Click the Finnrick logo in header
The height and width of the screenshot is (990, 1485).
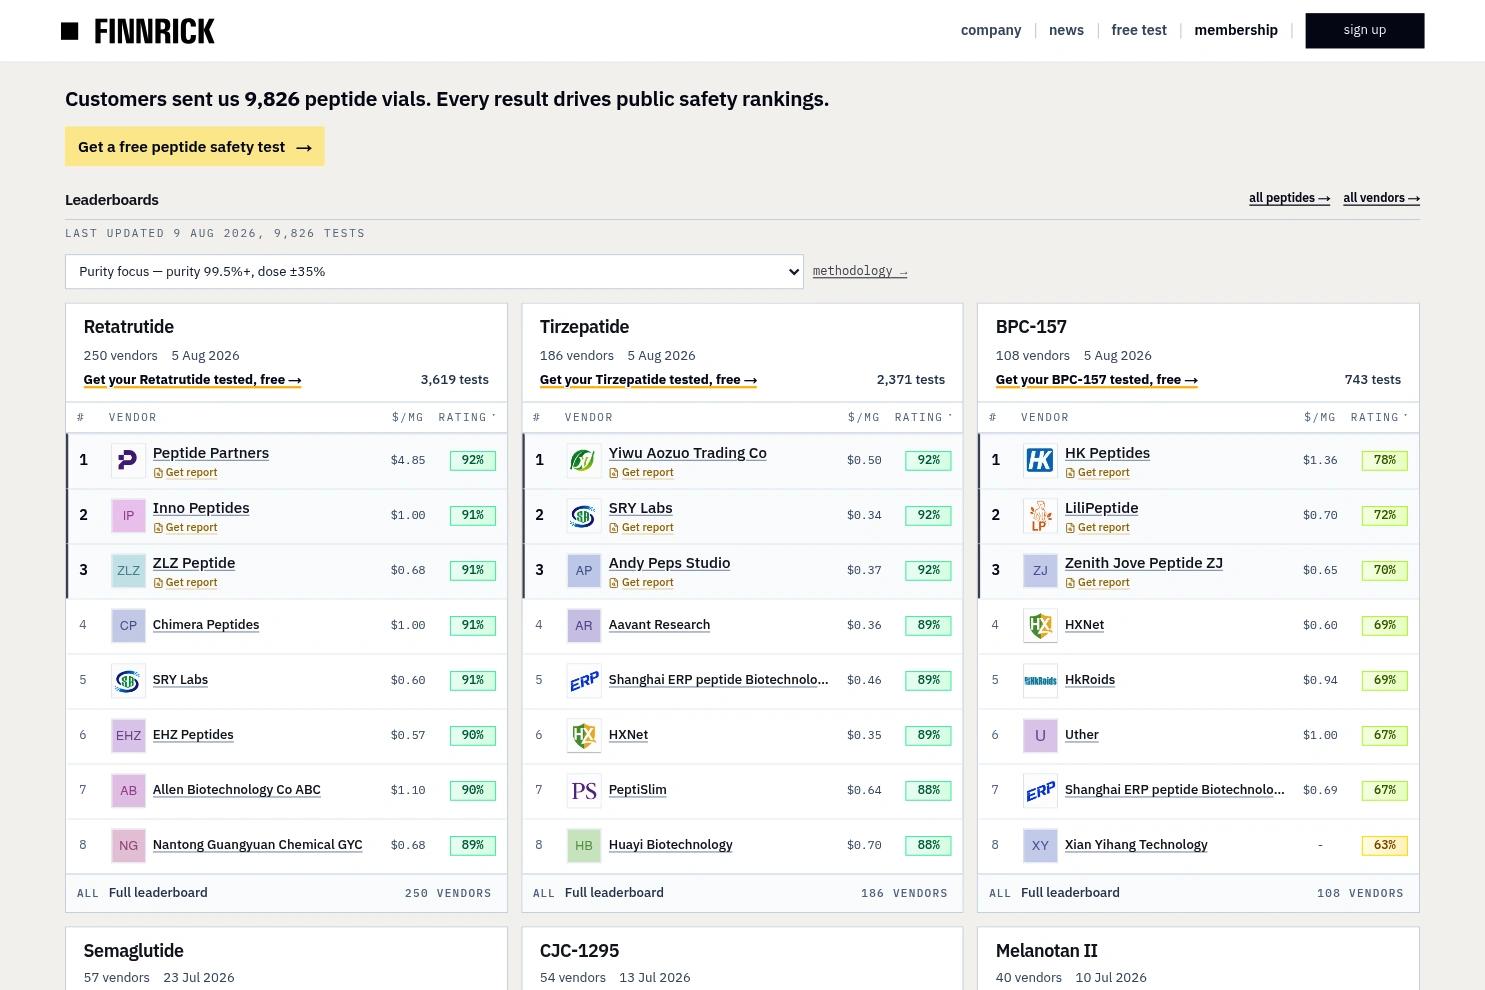point(138,31)
